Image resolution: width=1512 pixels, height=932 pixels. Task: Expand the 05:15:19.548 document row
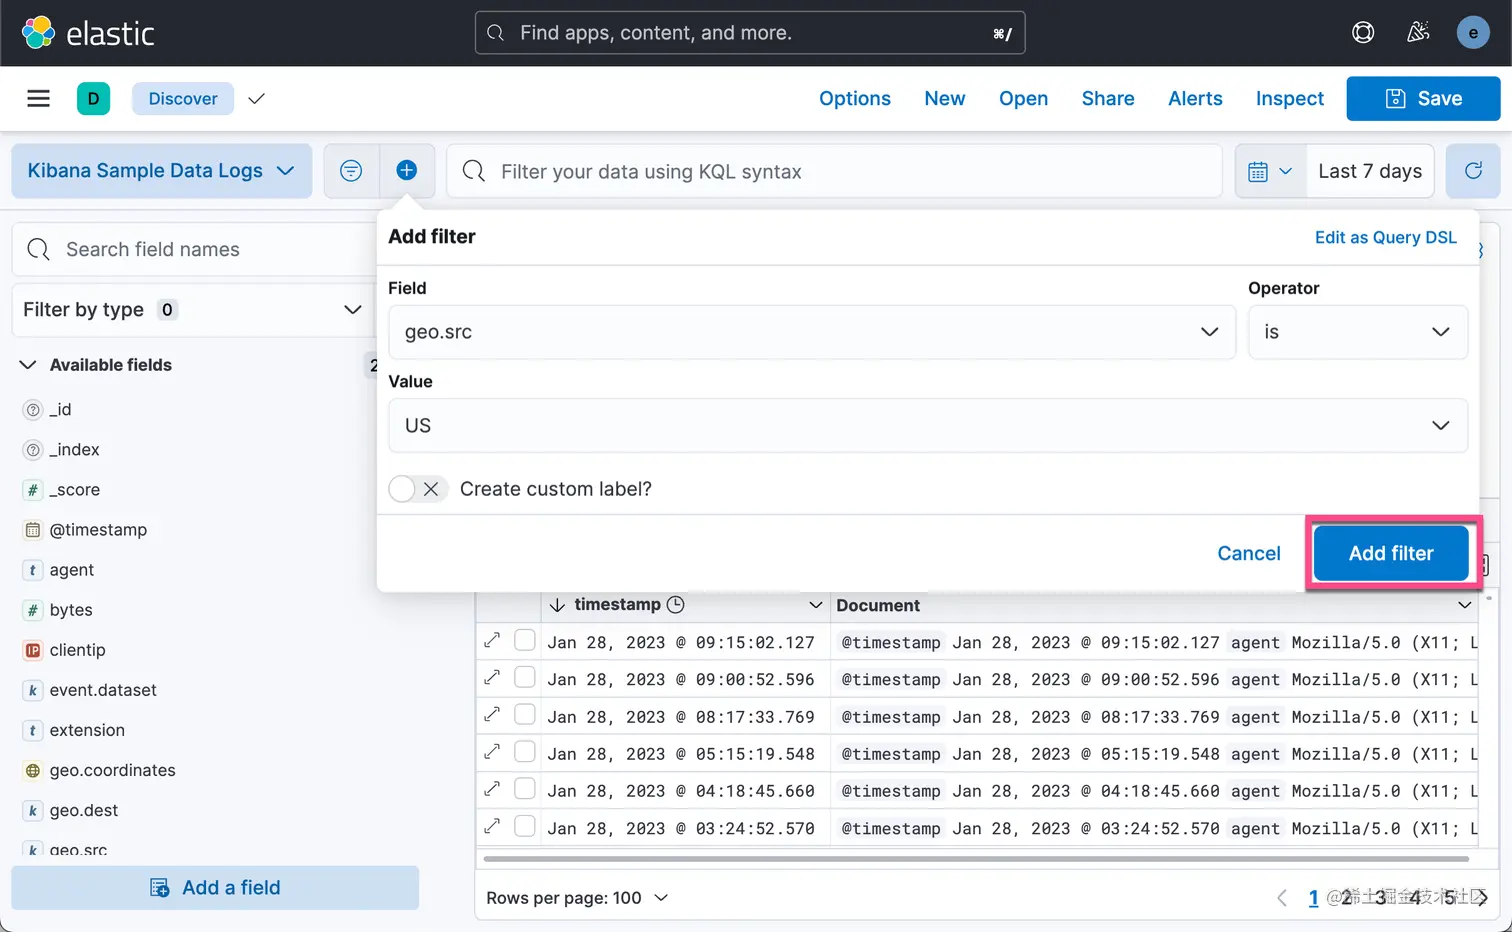pyautogui.click(x=492, y=752)
